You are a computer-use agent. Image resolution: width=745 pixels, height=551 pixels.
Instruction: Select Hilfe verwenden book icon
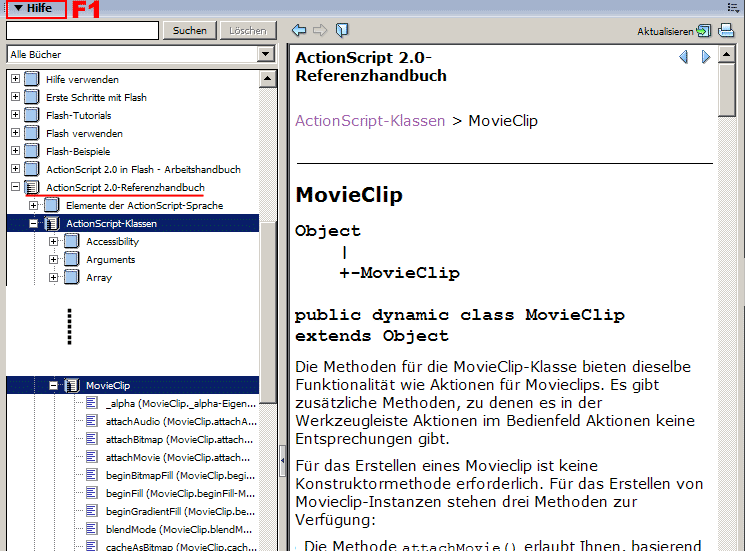pyautogui.click(x=32, y=79)
